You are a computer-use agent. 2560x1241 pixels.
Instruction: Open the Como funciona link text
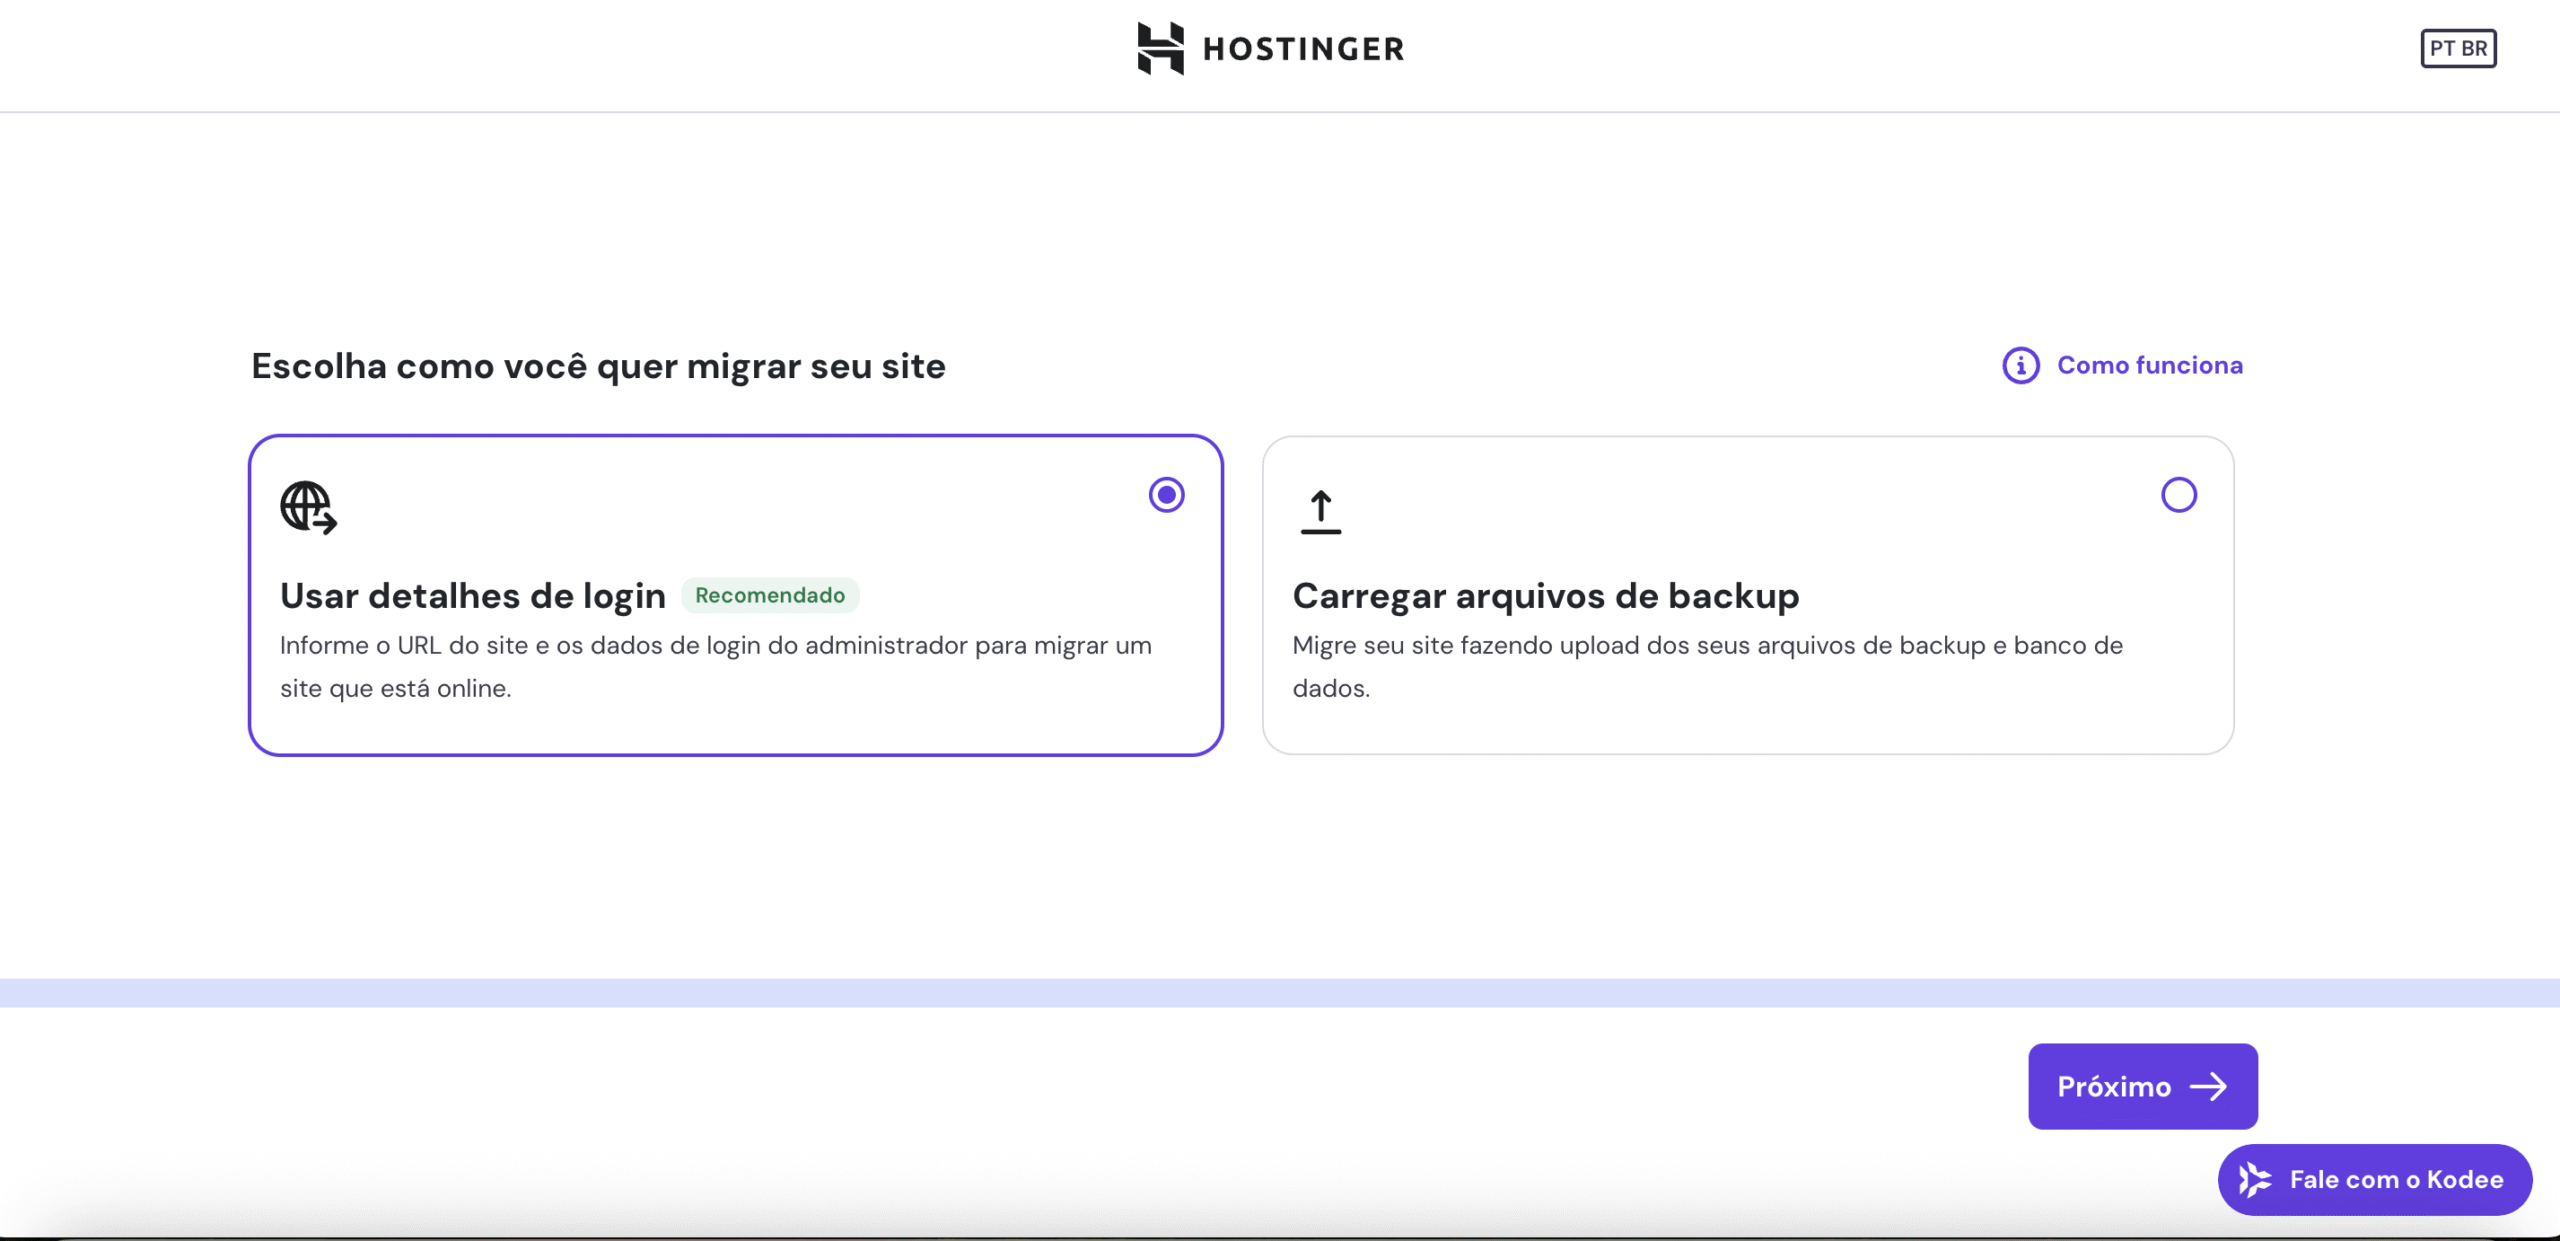click(x=2149, y=365)
